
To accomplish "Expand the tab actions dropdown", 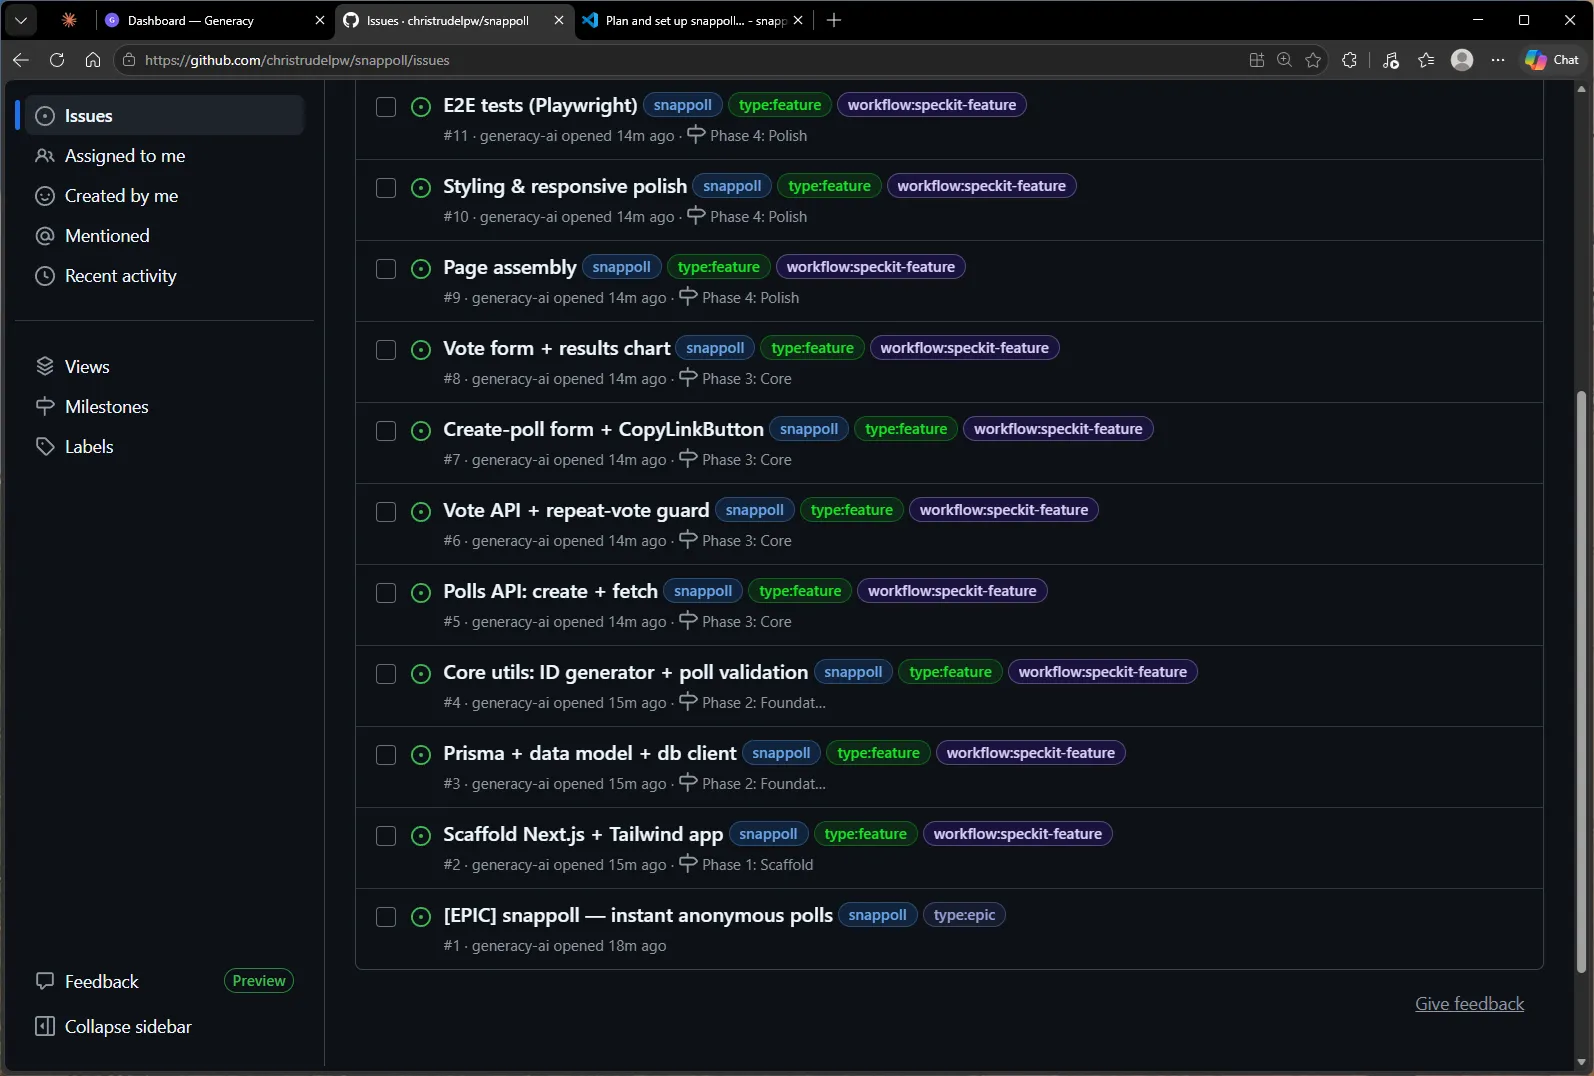I will pyautogui.click(x=20, y=20).
